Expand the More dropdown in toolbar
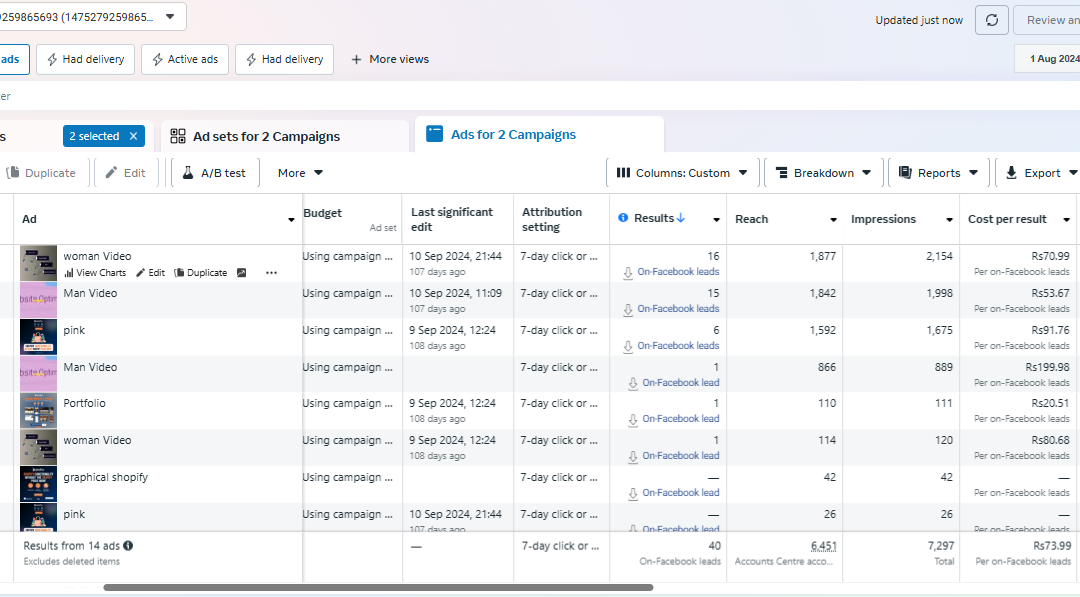Screen dimensions: 1080x597 pyautogui.click(x=300, y=173)
